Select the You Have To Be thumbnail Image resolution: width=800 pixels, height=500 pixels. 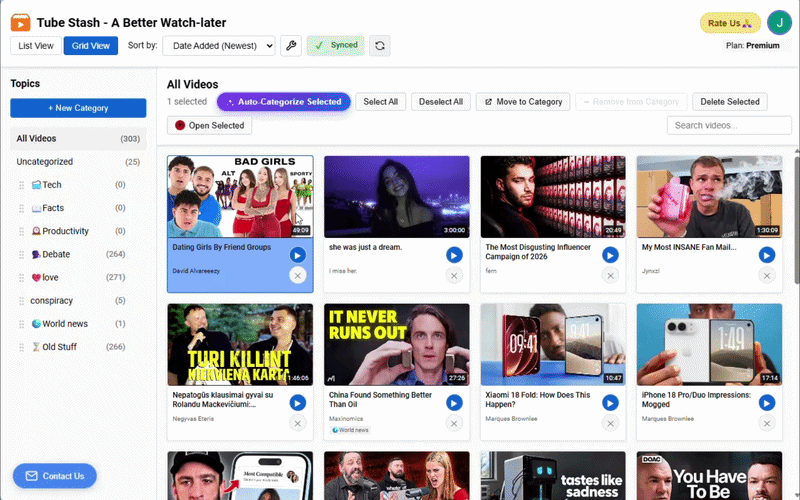709,476
